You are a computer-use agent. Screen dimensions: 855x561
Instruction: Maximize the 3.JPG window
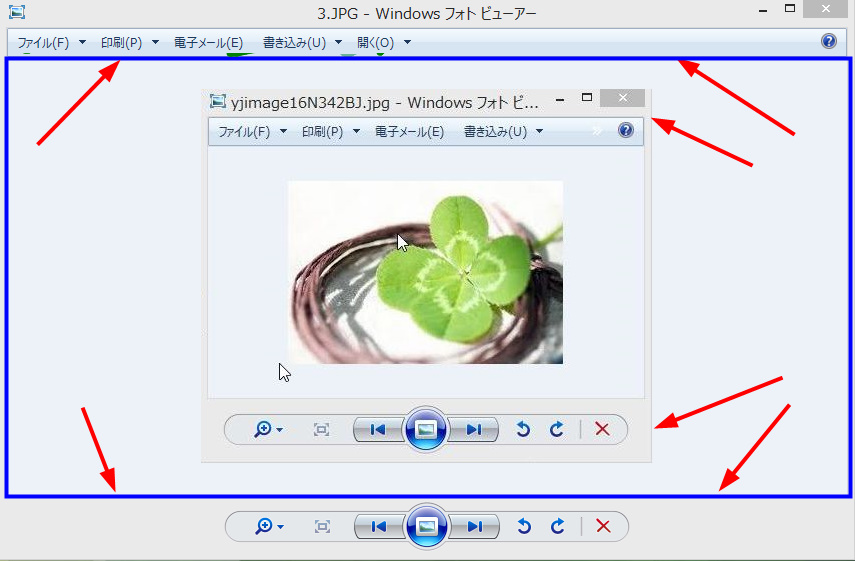(x=790, y=8)
